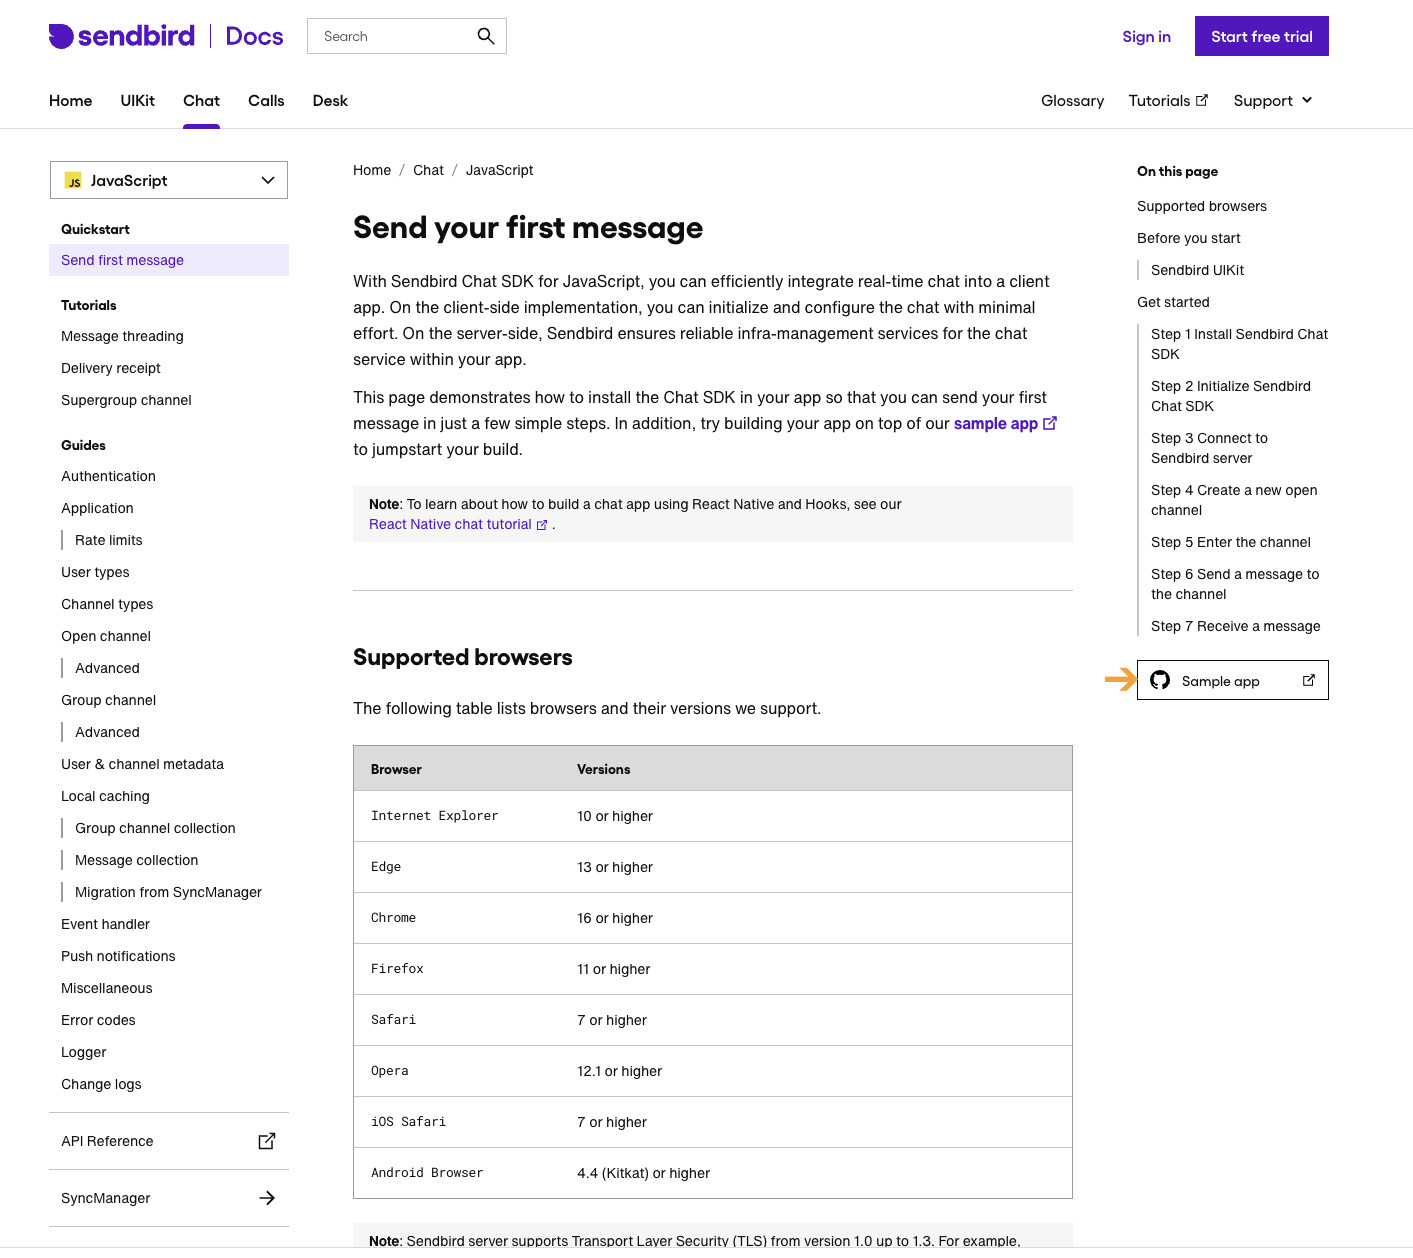Image resolution: width=1413 pixels, height=1258 pixels.
Task: Open the Push notifications guide
Action: (118, 957)
